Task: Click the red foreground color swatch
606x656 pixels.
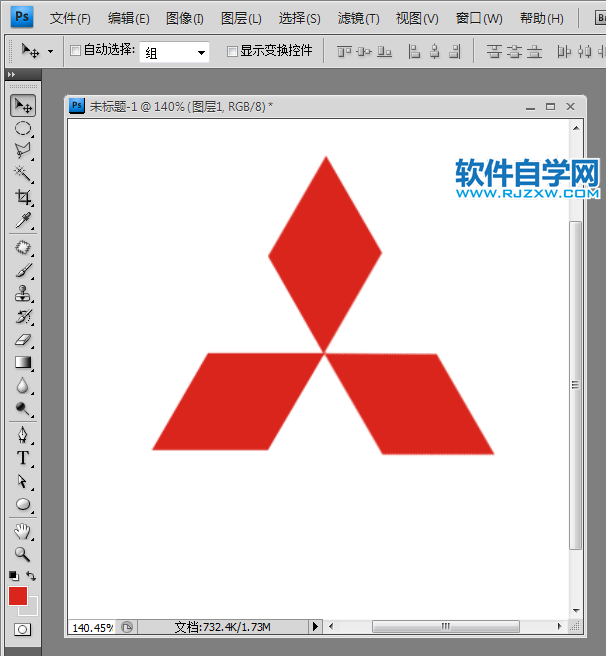Action: tap(18, 596)
